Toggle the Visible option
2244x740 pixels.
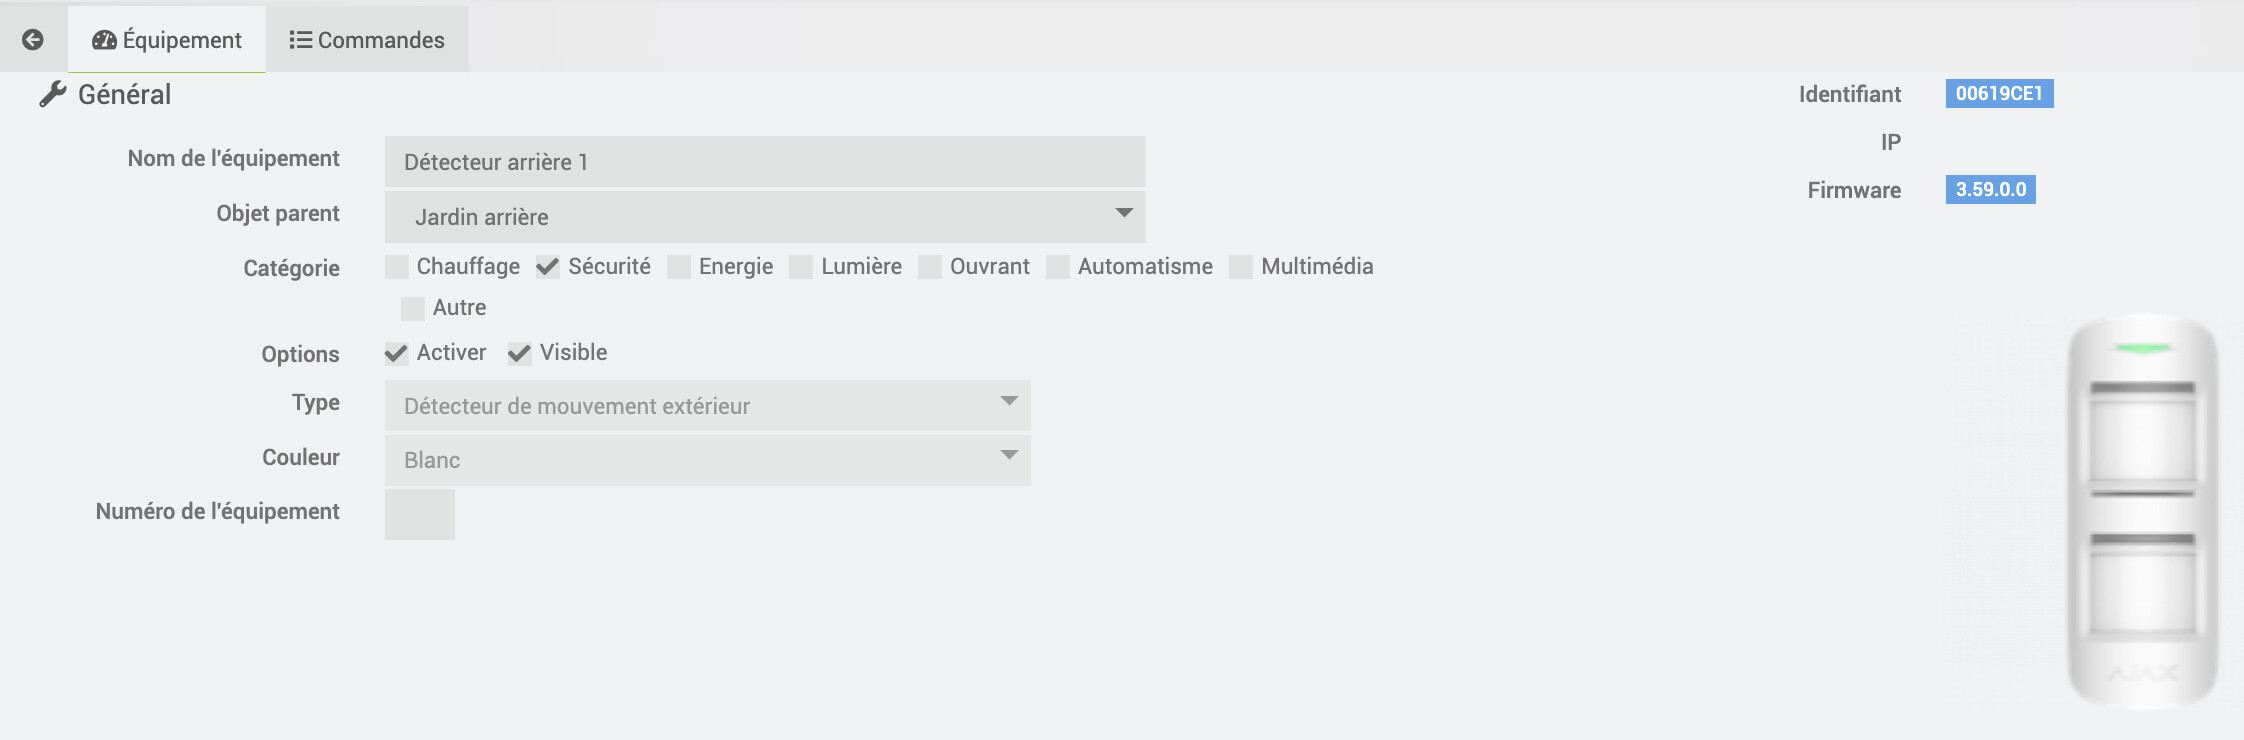click(520, 353)
